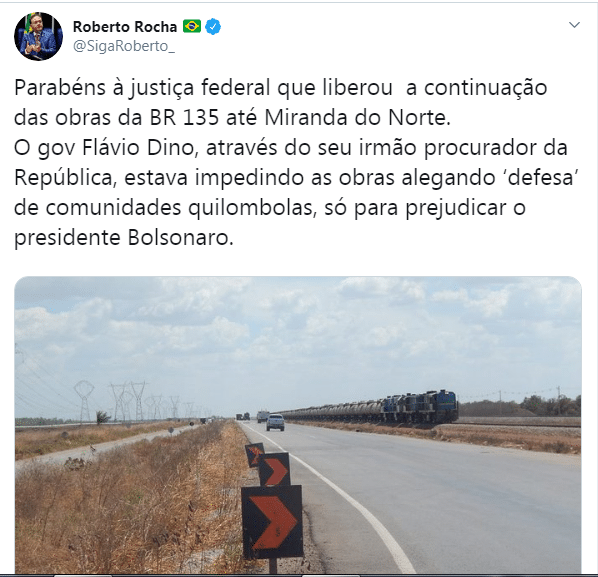The image size is (598, 577).
Task: Click the tweet text paragraph
Action: click(x=297, y=162)
